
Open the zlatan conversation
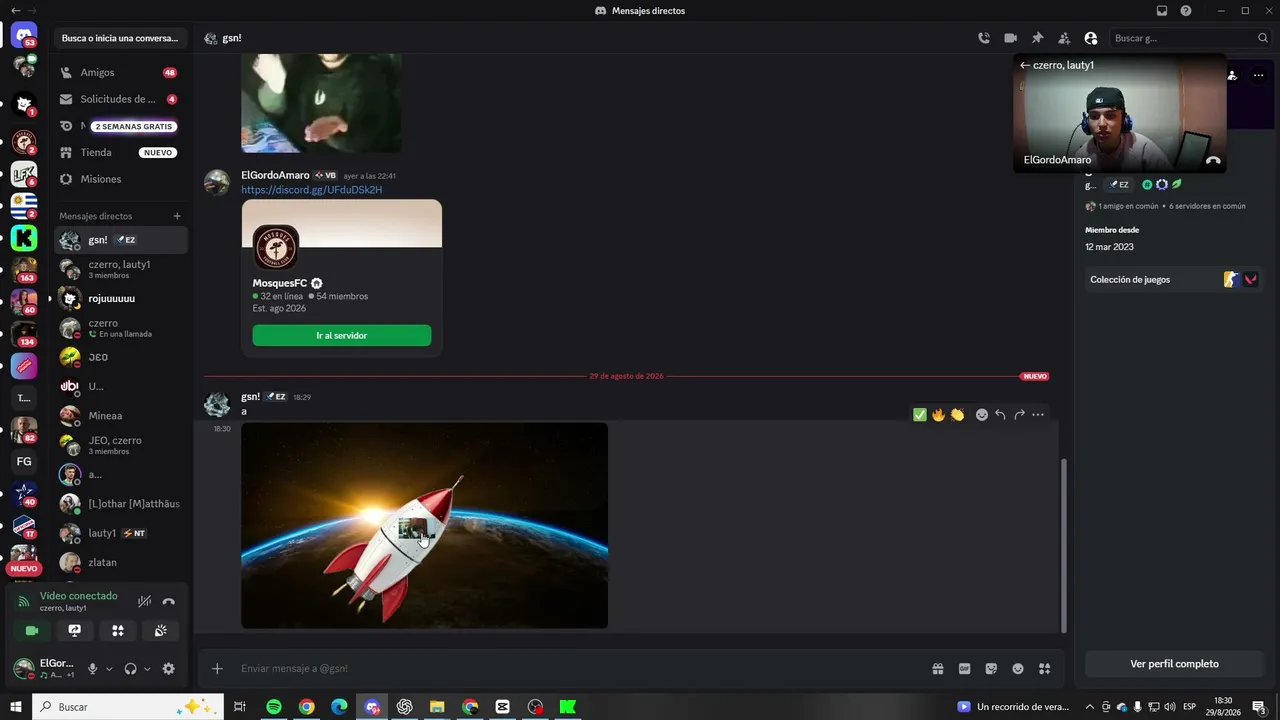click(120, 562)
